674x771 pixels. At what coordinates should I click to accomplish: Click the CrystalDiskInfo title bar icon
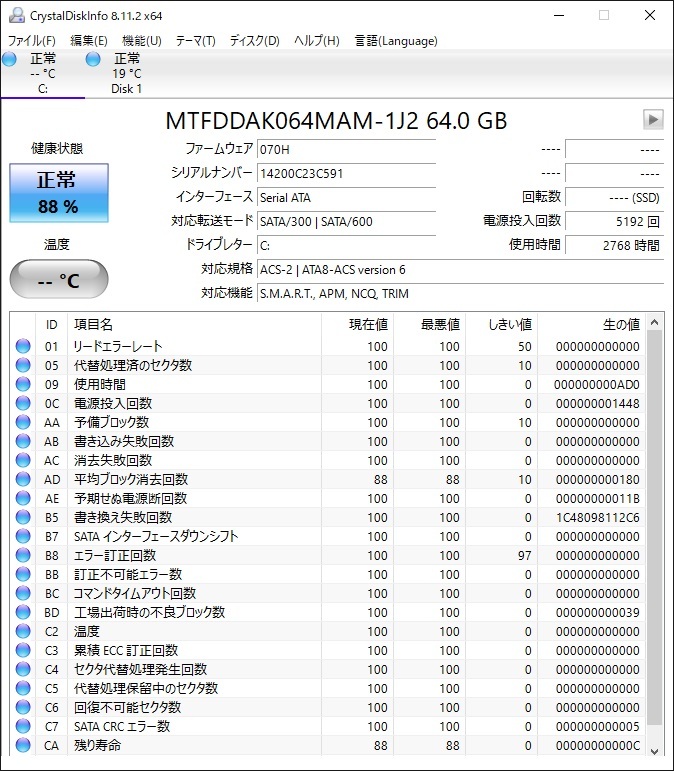point(16,15)
